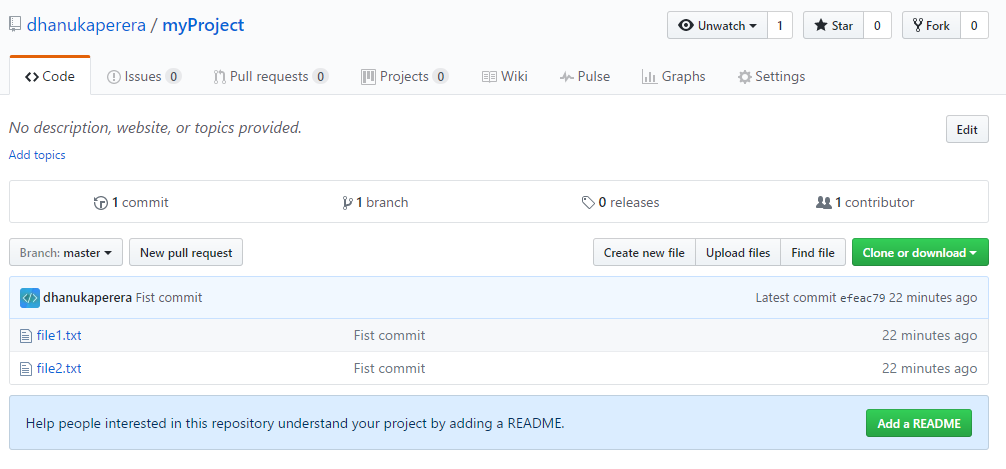Click the file icon next to file1.txt
The image size is (1006, 469).
[x=26, y=336]
